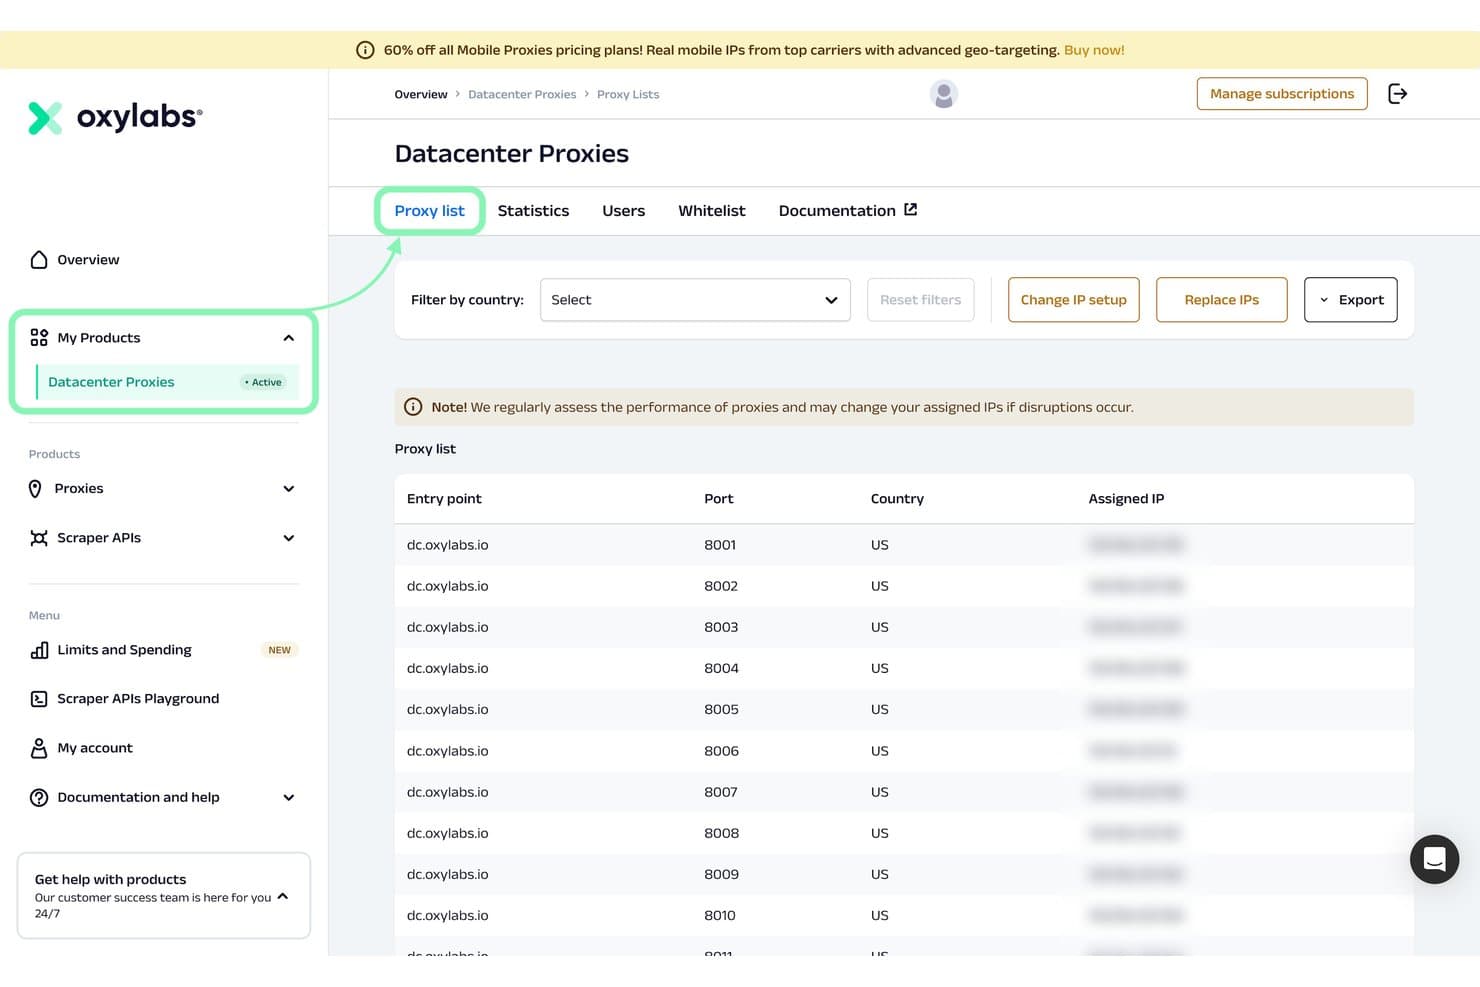Click the Proxies location pin icon
The image size is (1480, 987).
point(35,489)
